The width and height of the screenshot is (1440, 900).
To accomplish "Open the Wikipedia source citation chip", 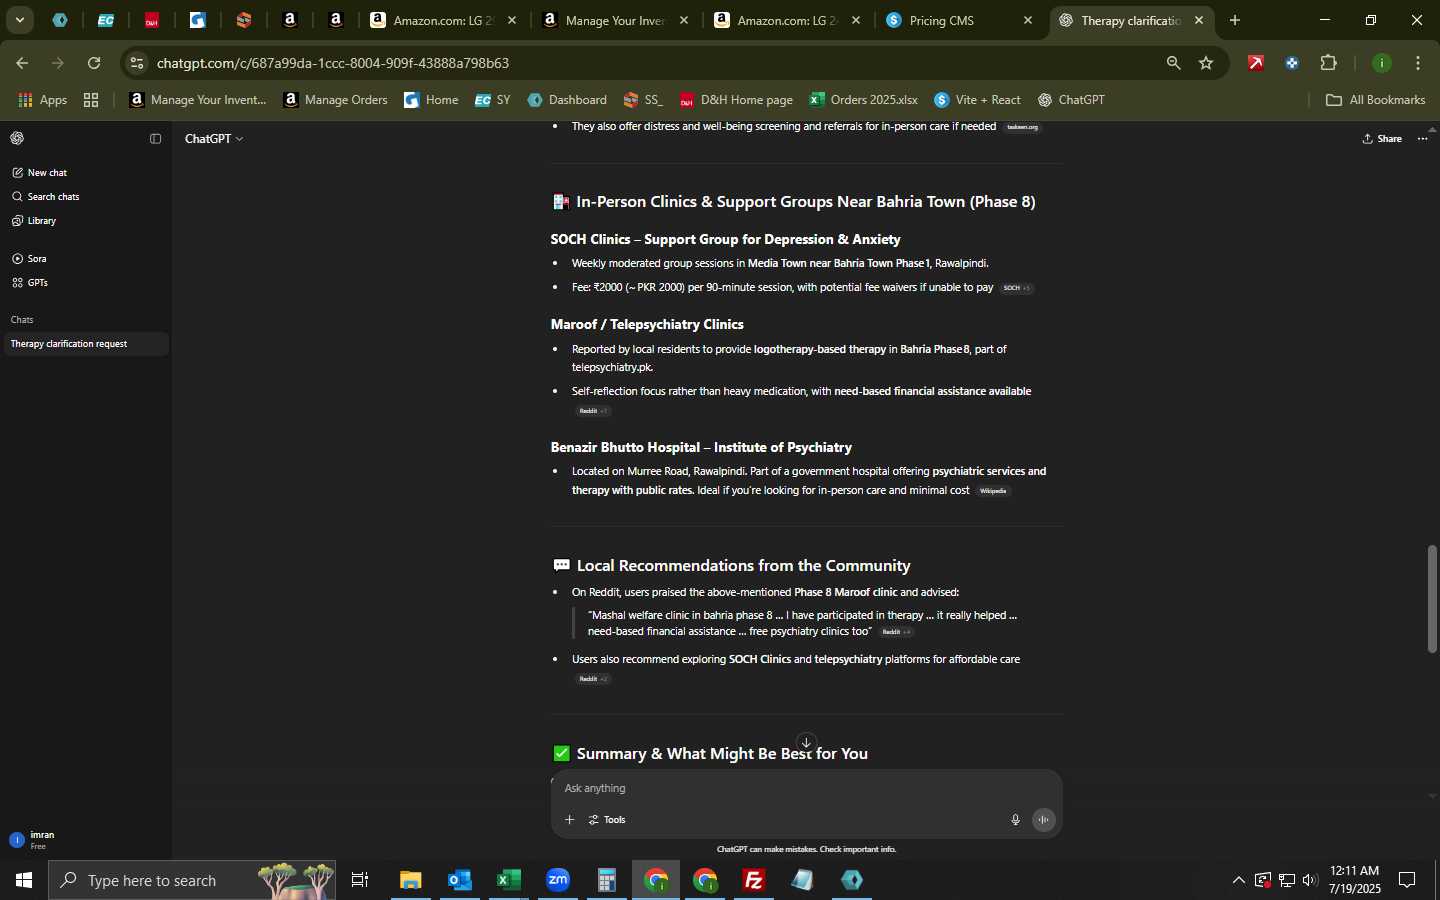I will (993, 492).
